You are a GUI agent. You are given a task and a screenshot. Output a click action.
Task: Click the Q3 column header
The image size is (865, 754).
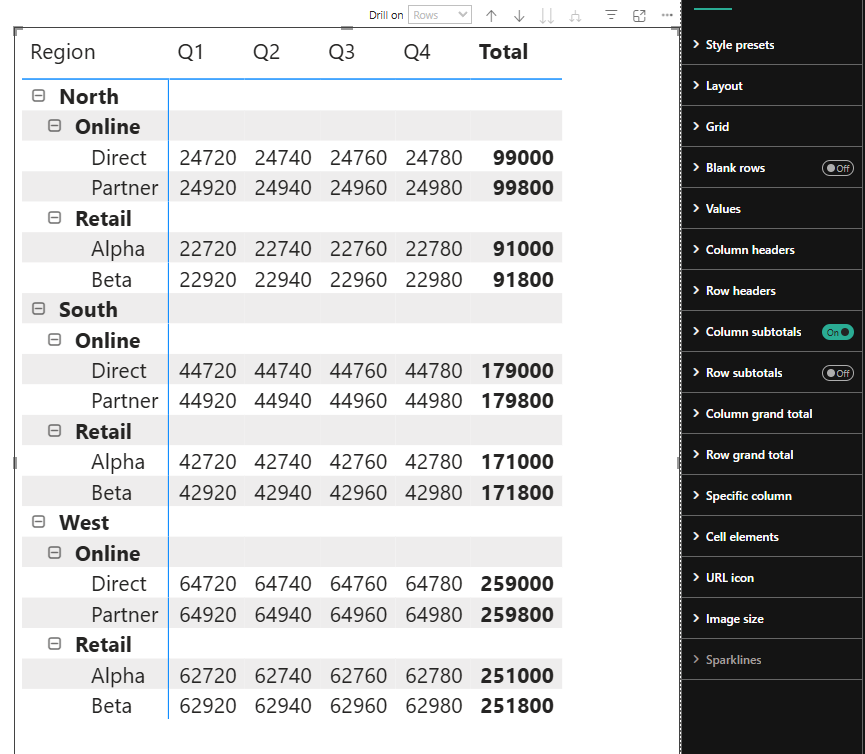pyautogui.click(x=341, y=52)
